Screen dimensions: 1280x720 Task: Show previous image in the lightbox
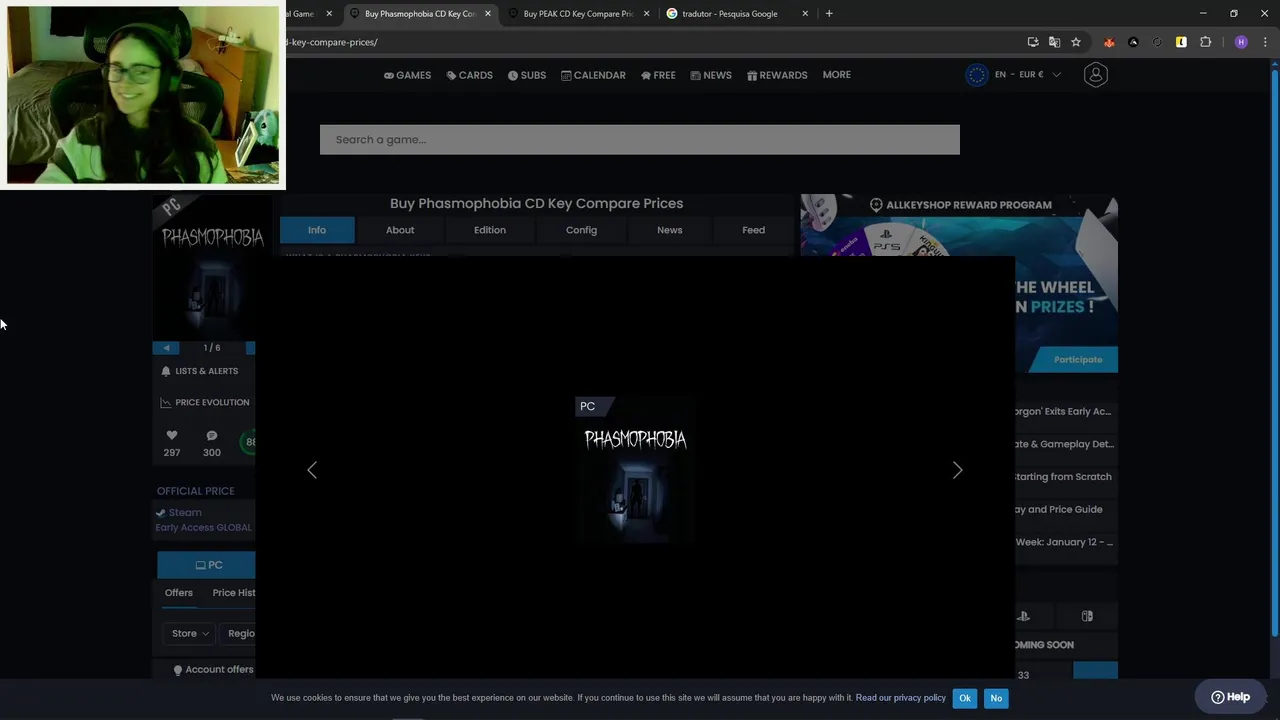pos(312,470)
